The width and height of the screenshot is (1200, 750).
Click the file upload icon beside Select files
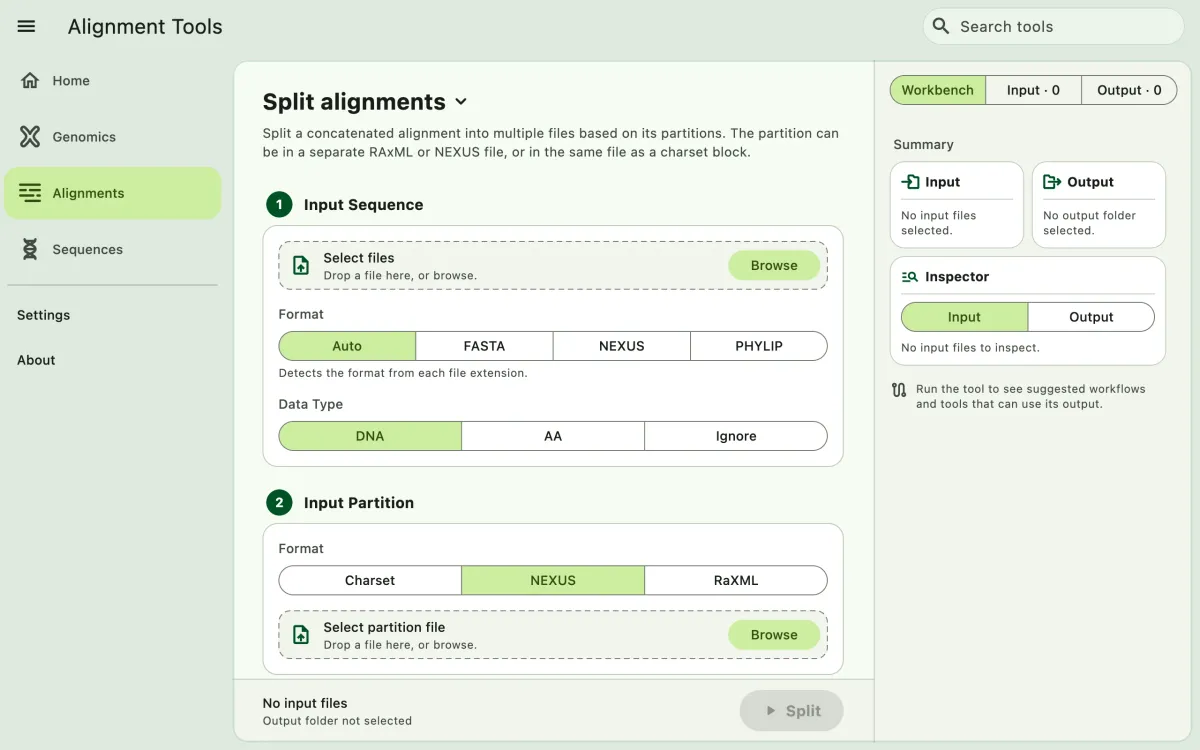301,265
